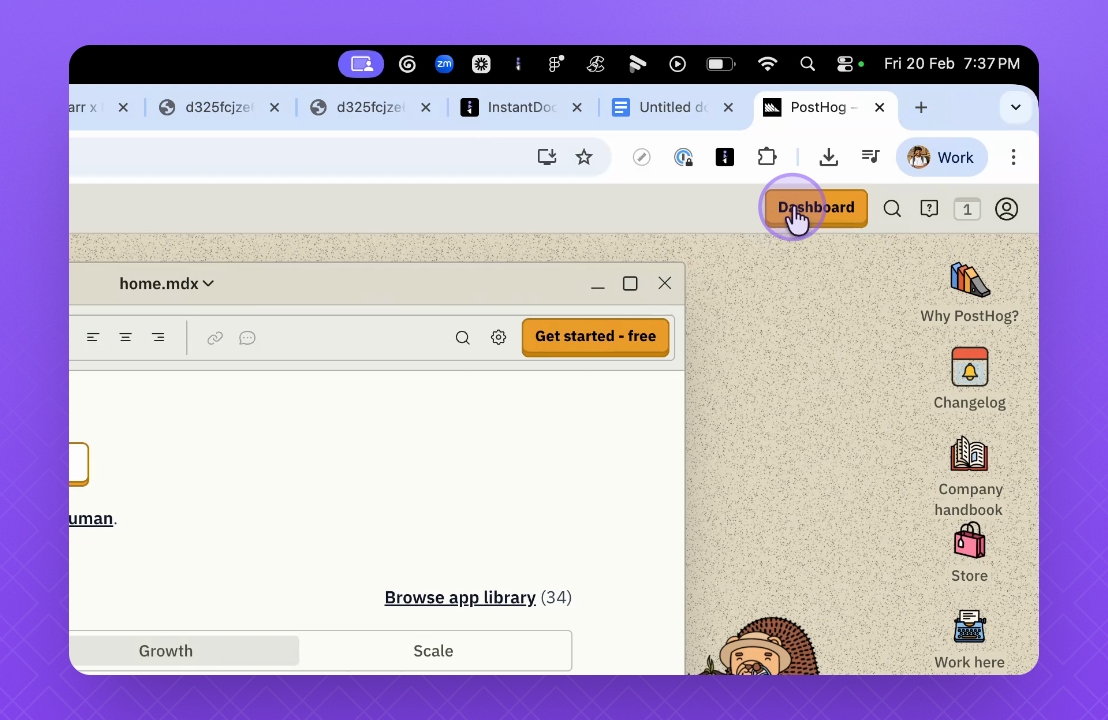Open the media controls playlist icon
This screenshot has width=1108, height=720.
point(871,156)
